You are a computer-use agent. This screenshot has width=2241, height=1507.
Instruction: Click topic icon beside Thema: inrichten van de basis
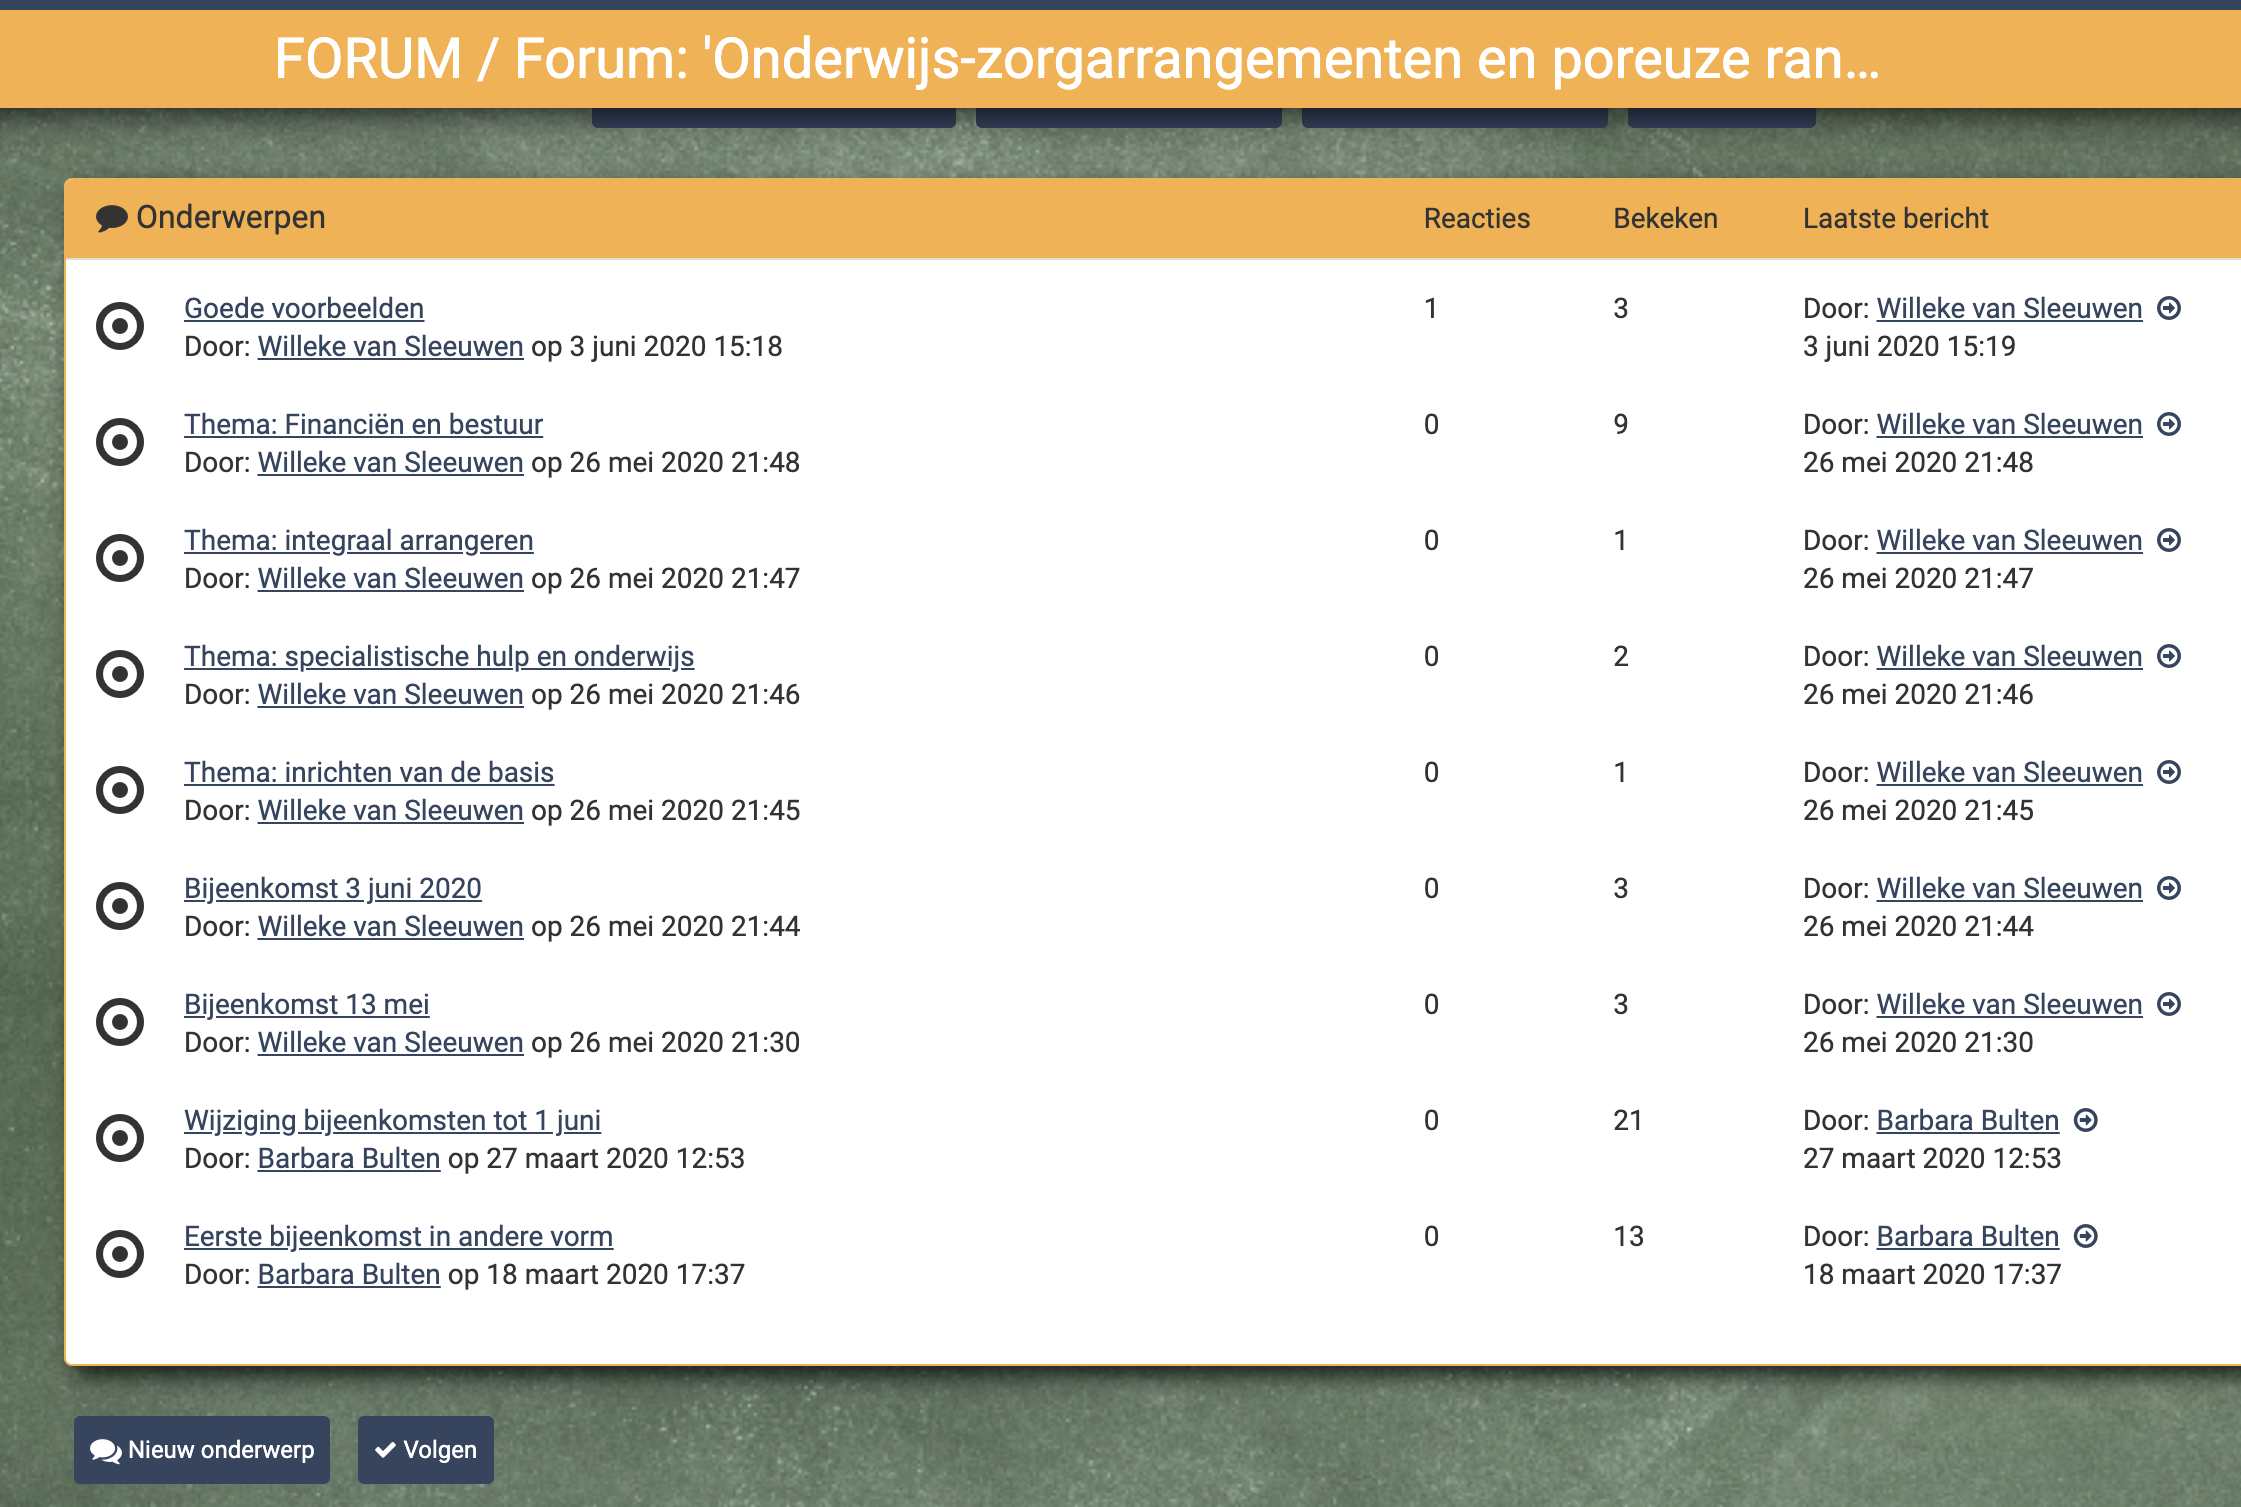point(120,790)
